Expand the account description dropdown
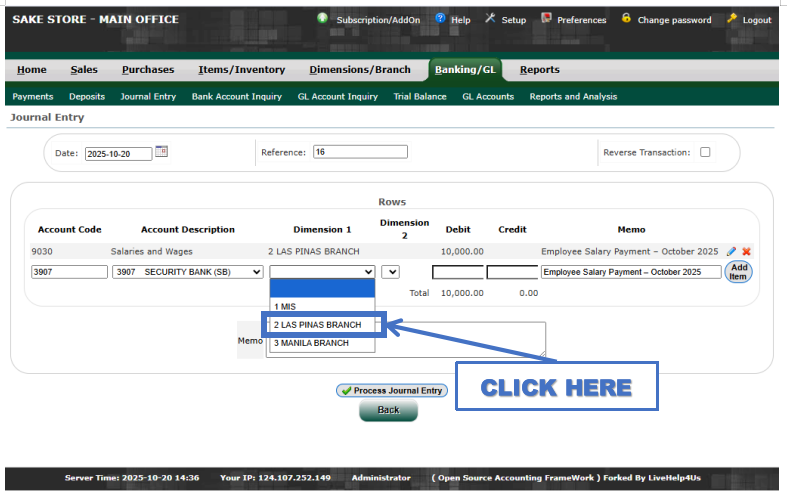Viewport: 787px width, 495px height. pos(188,272)
